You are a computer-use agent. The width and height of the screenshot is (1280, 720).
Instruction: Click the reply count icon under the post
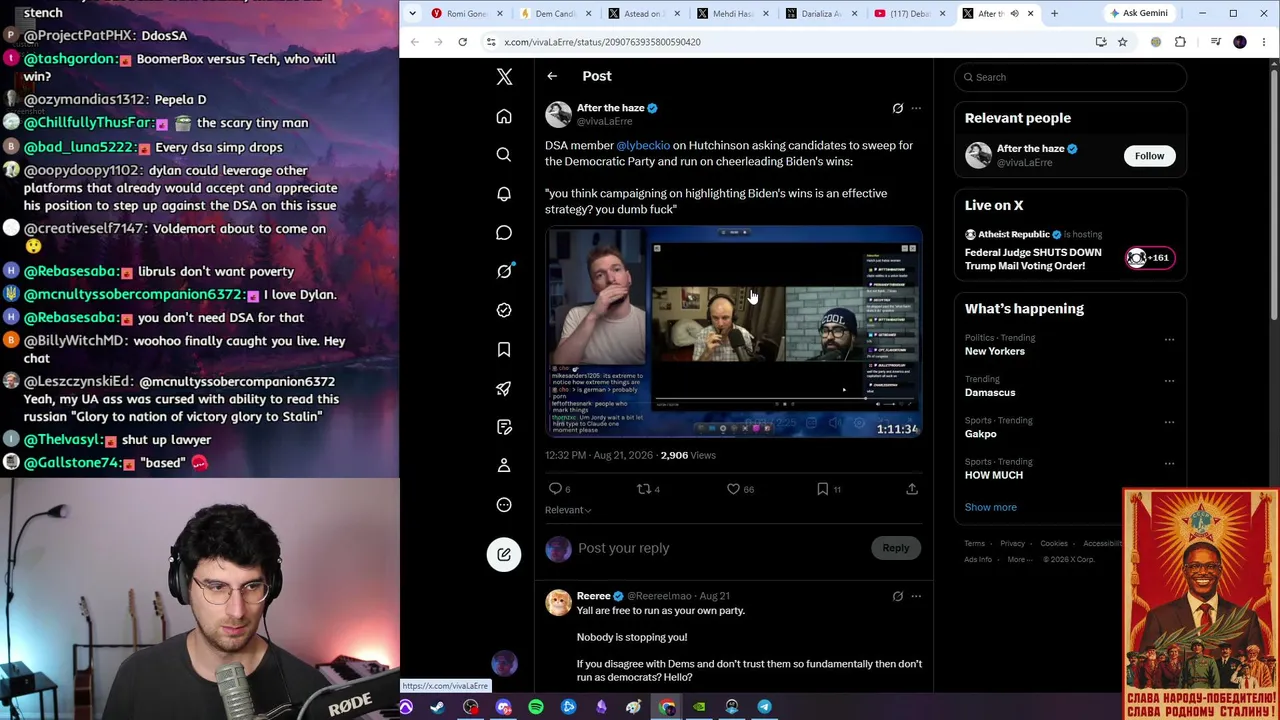point(555,489)
